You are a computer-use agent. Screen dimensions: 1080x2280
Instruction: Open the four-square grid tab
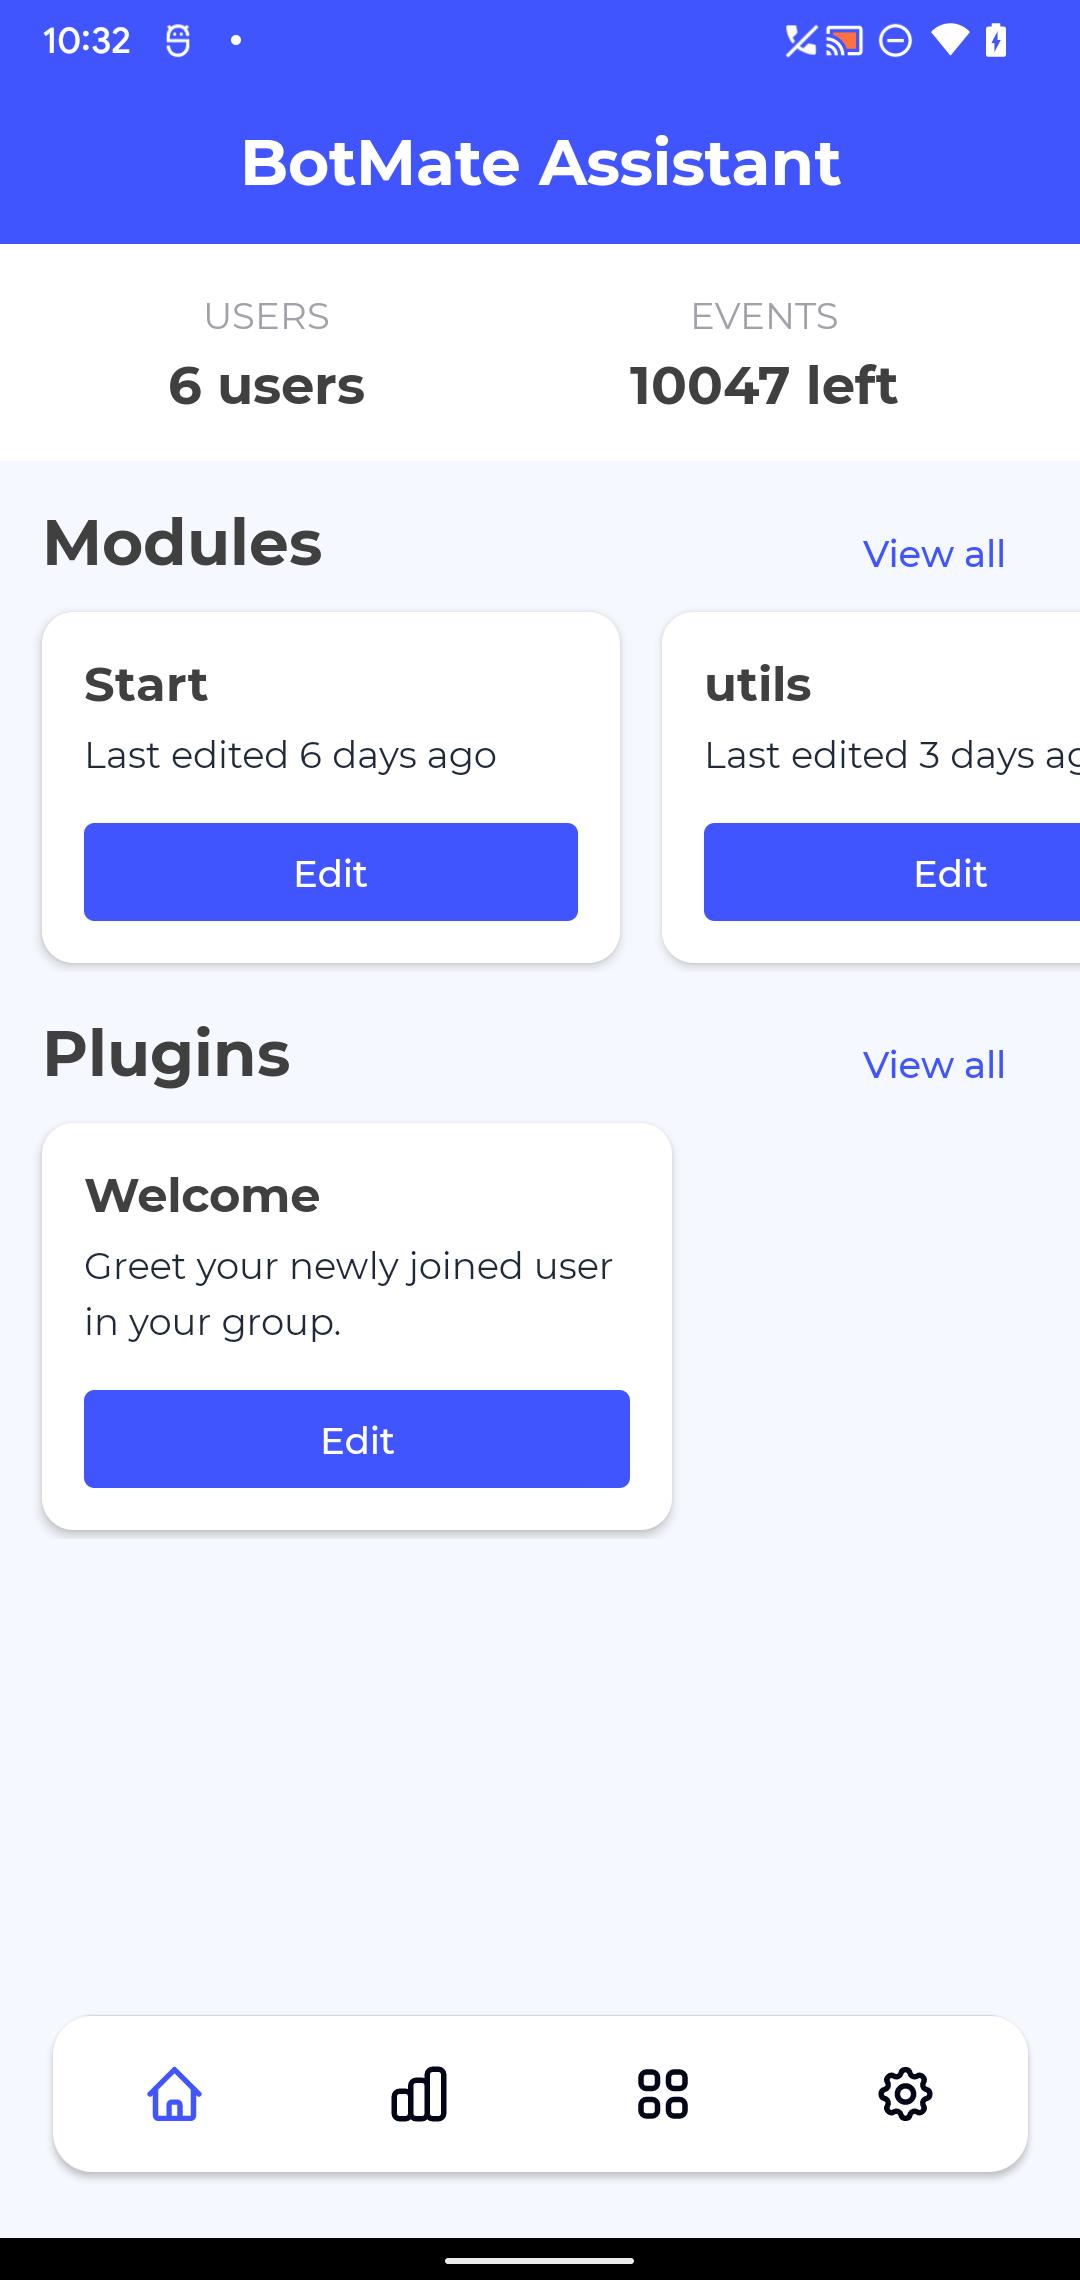click(662, 2094)
